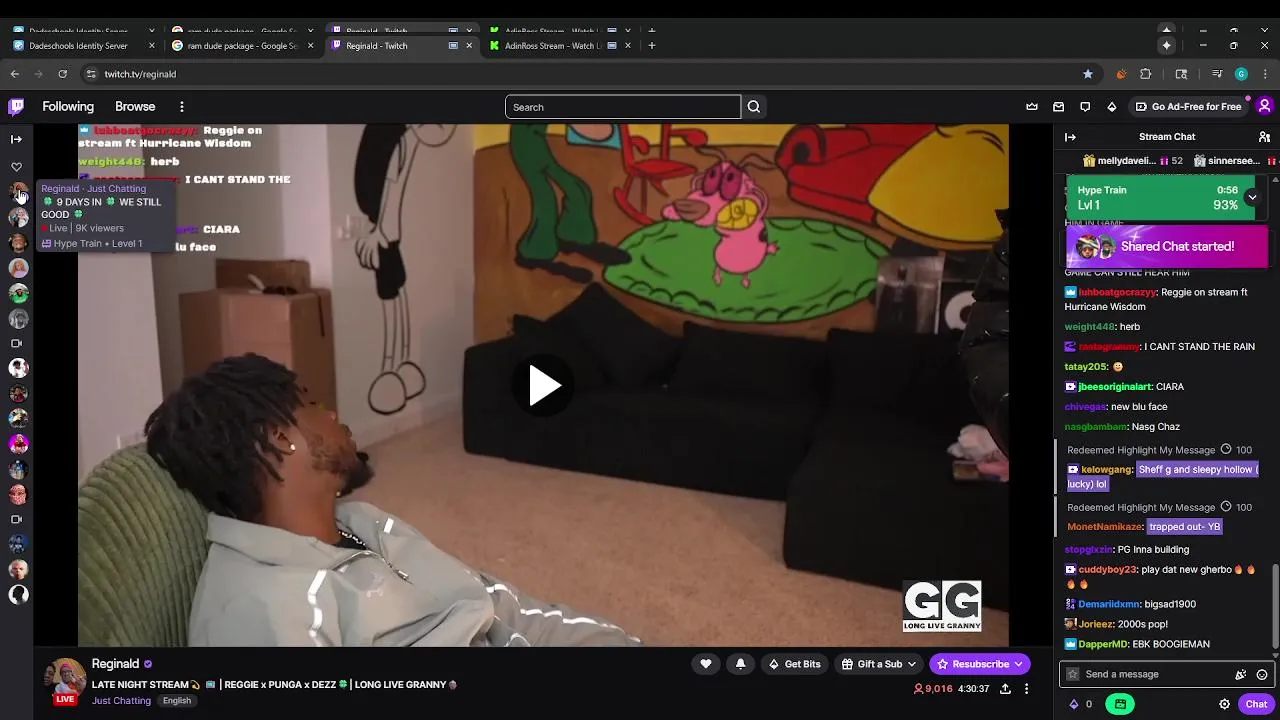Open the Browse page

(x=135, y=107)
